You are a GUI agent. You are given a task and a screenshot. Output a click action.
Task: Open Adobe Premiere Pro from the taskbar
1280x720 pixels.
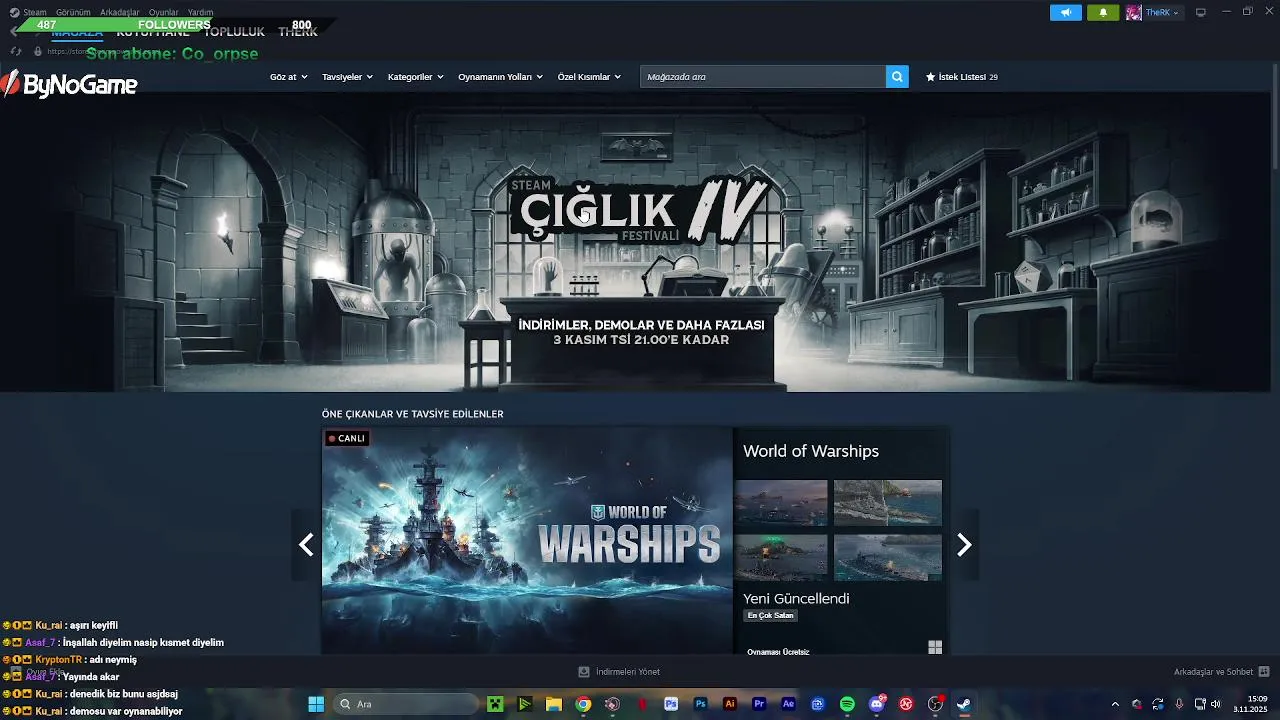click(759, 704)
